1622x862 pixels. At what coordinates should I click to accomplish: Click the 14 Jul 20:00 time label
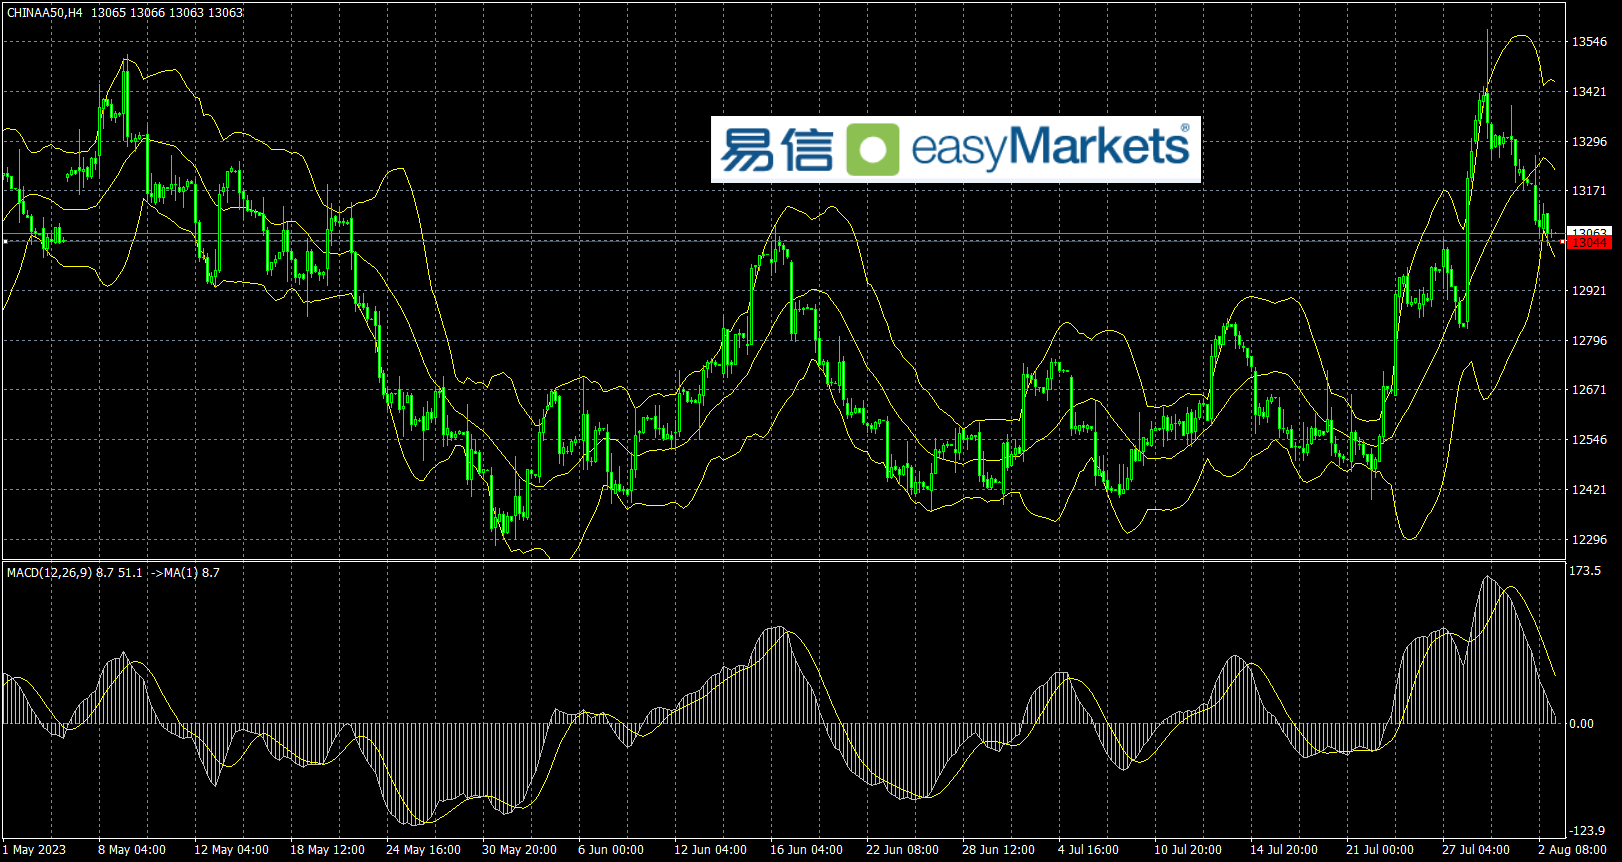pos(1284,850)
